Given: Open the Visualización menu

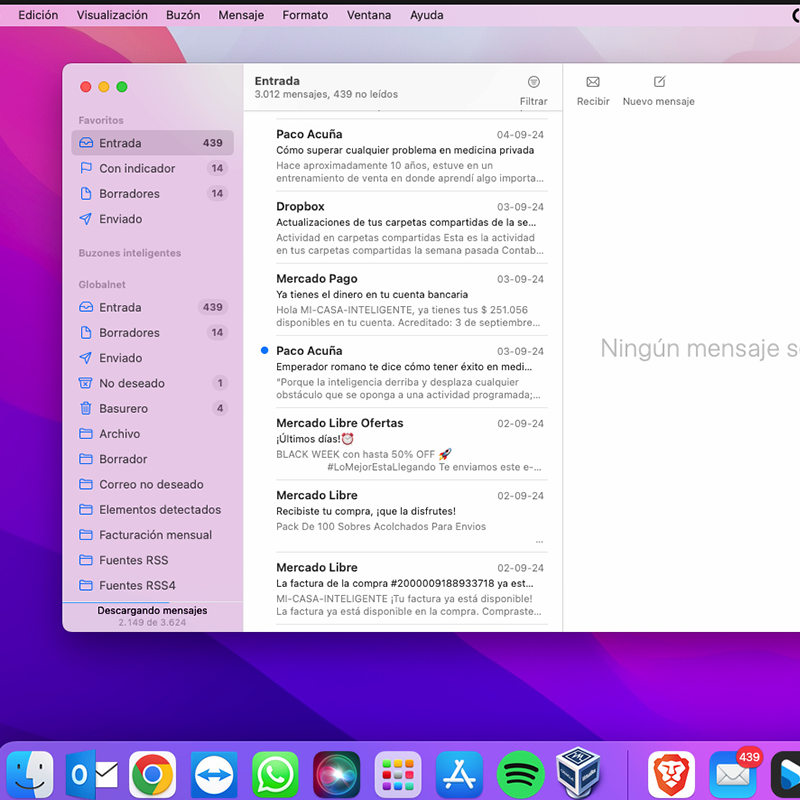Looking at the screenshot, I should pos(112,15).
